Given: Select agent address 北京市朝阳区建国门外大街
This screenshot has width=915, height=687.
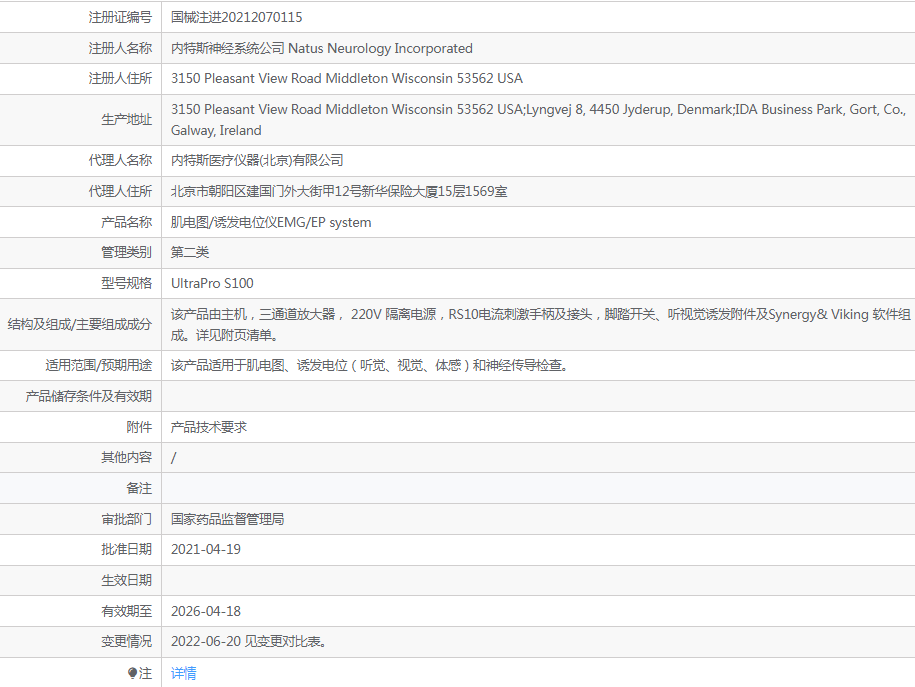Looking at the screenshot, I should click(x=339, y=191).
